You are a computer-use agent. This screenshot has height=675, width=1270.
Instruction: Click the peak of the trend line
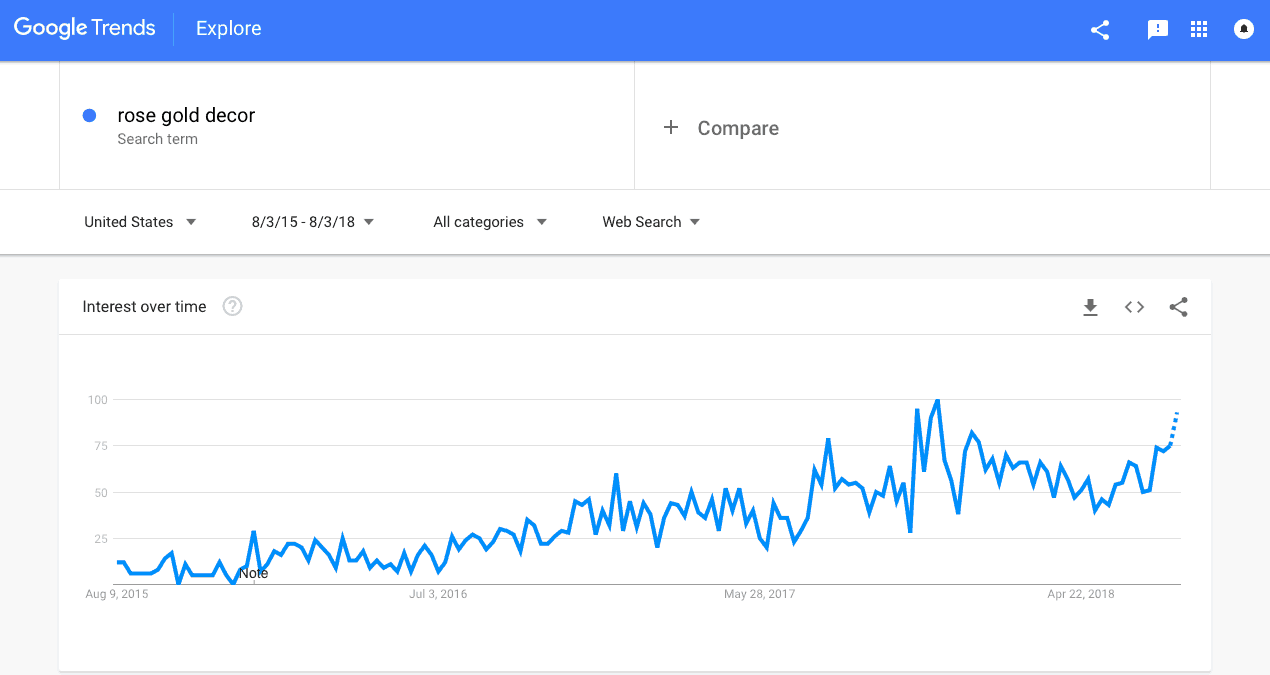pos(938,399)
